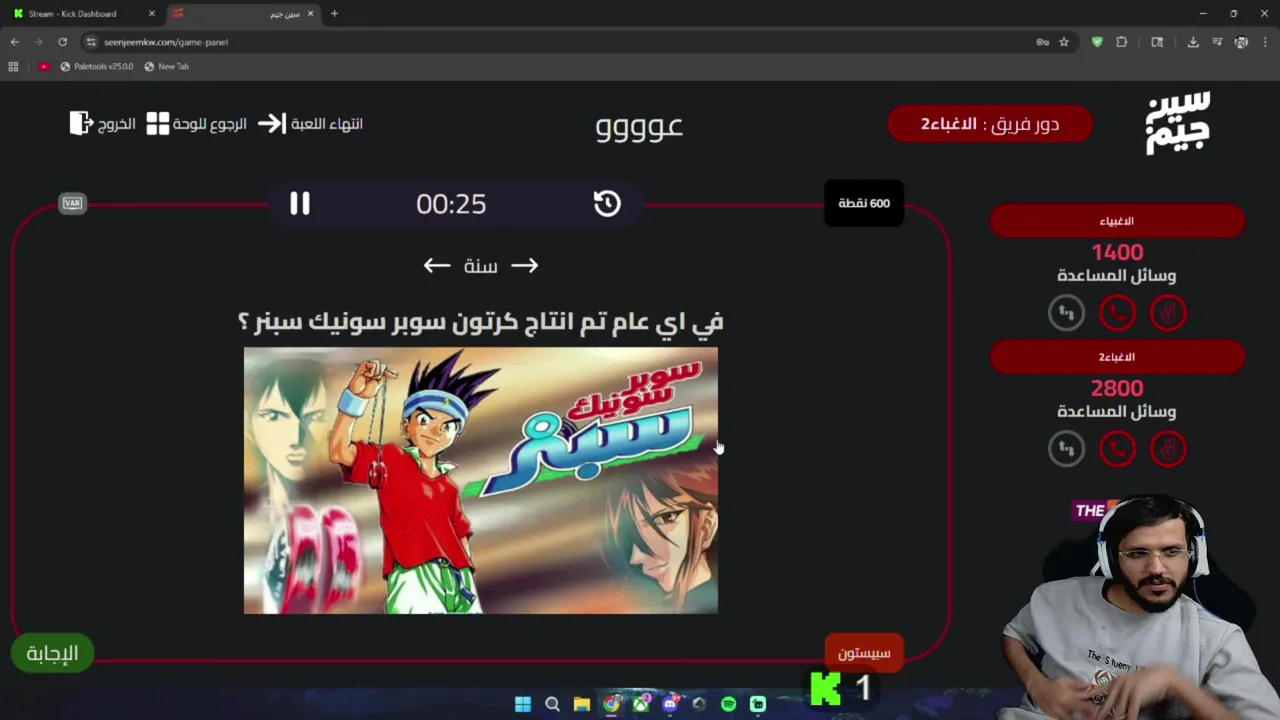The height and width of the screenshot is (720, 1280).
Task: Open the Super Sonic Spinner cartoon image
Action: [481, 480]
